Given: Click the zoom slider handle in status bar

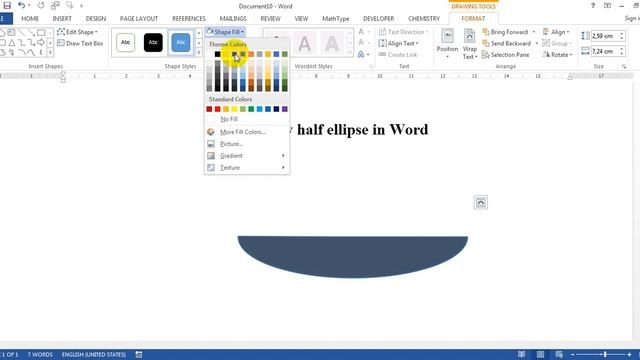Looking at the screenshot, I should pos(605,354).
